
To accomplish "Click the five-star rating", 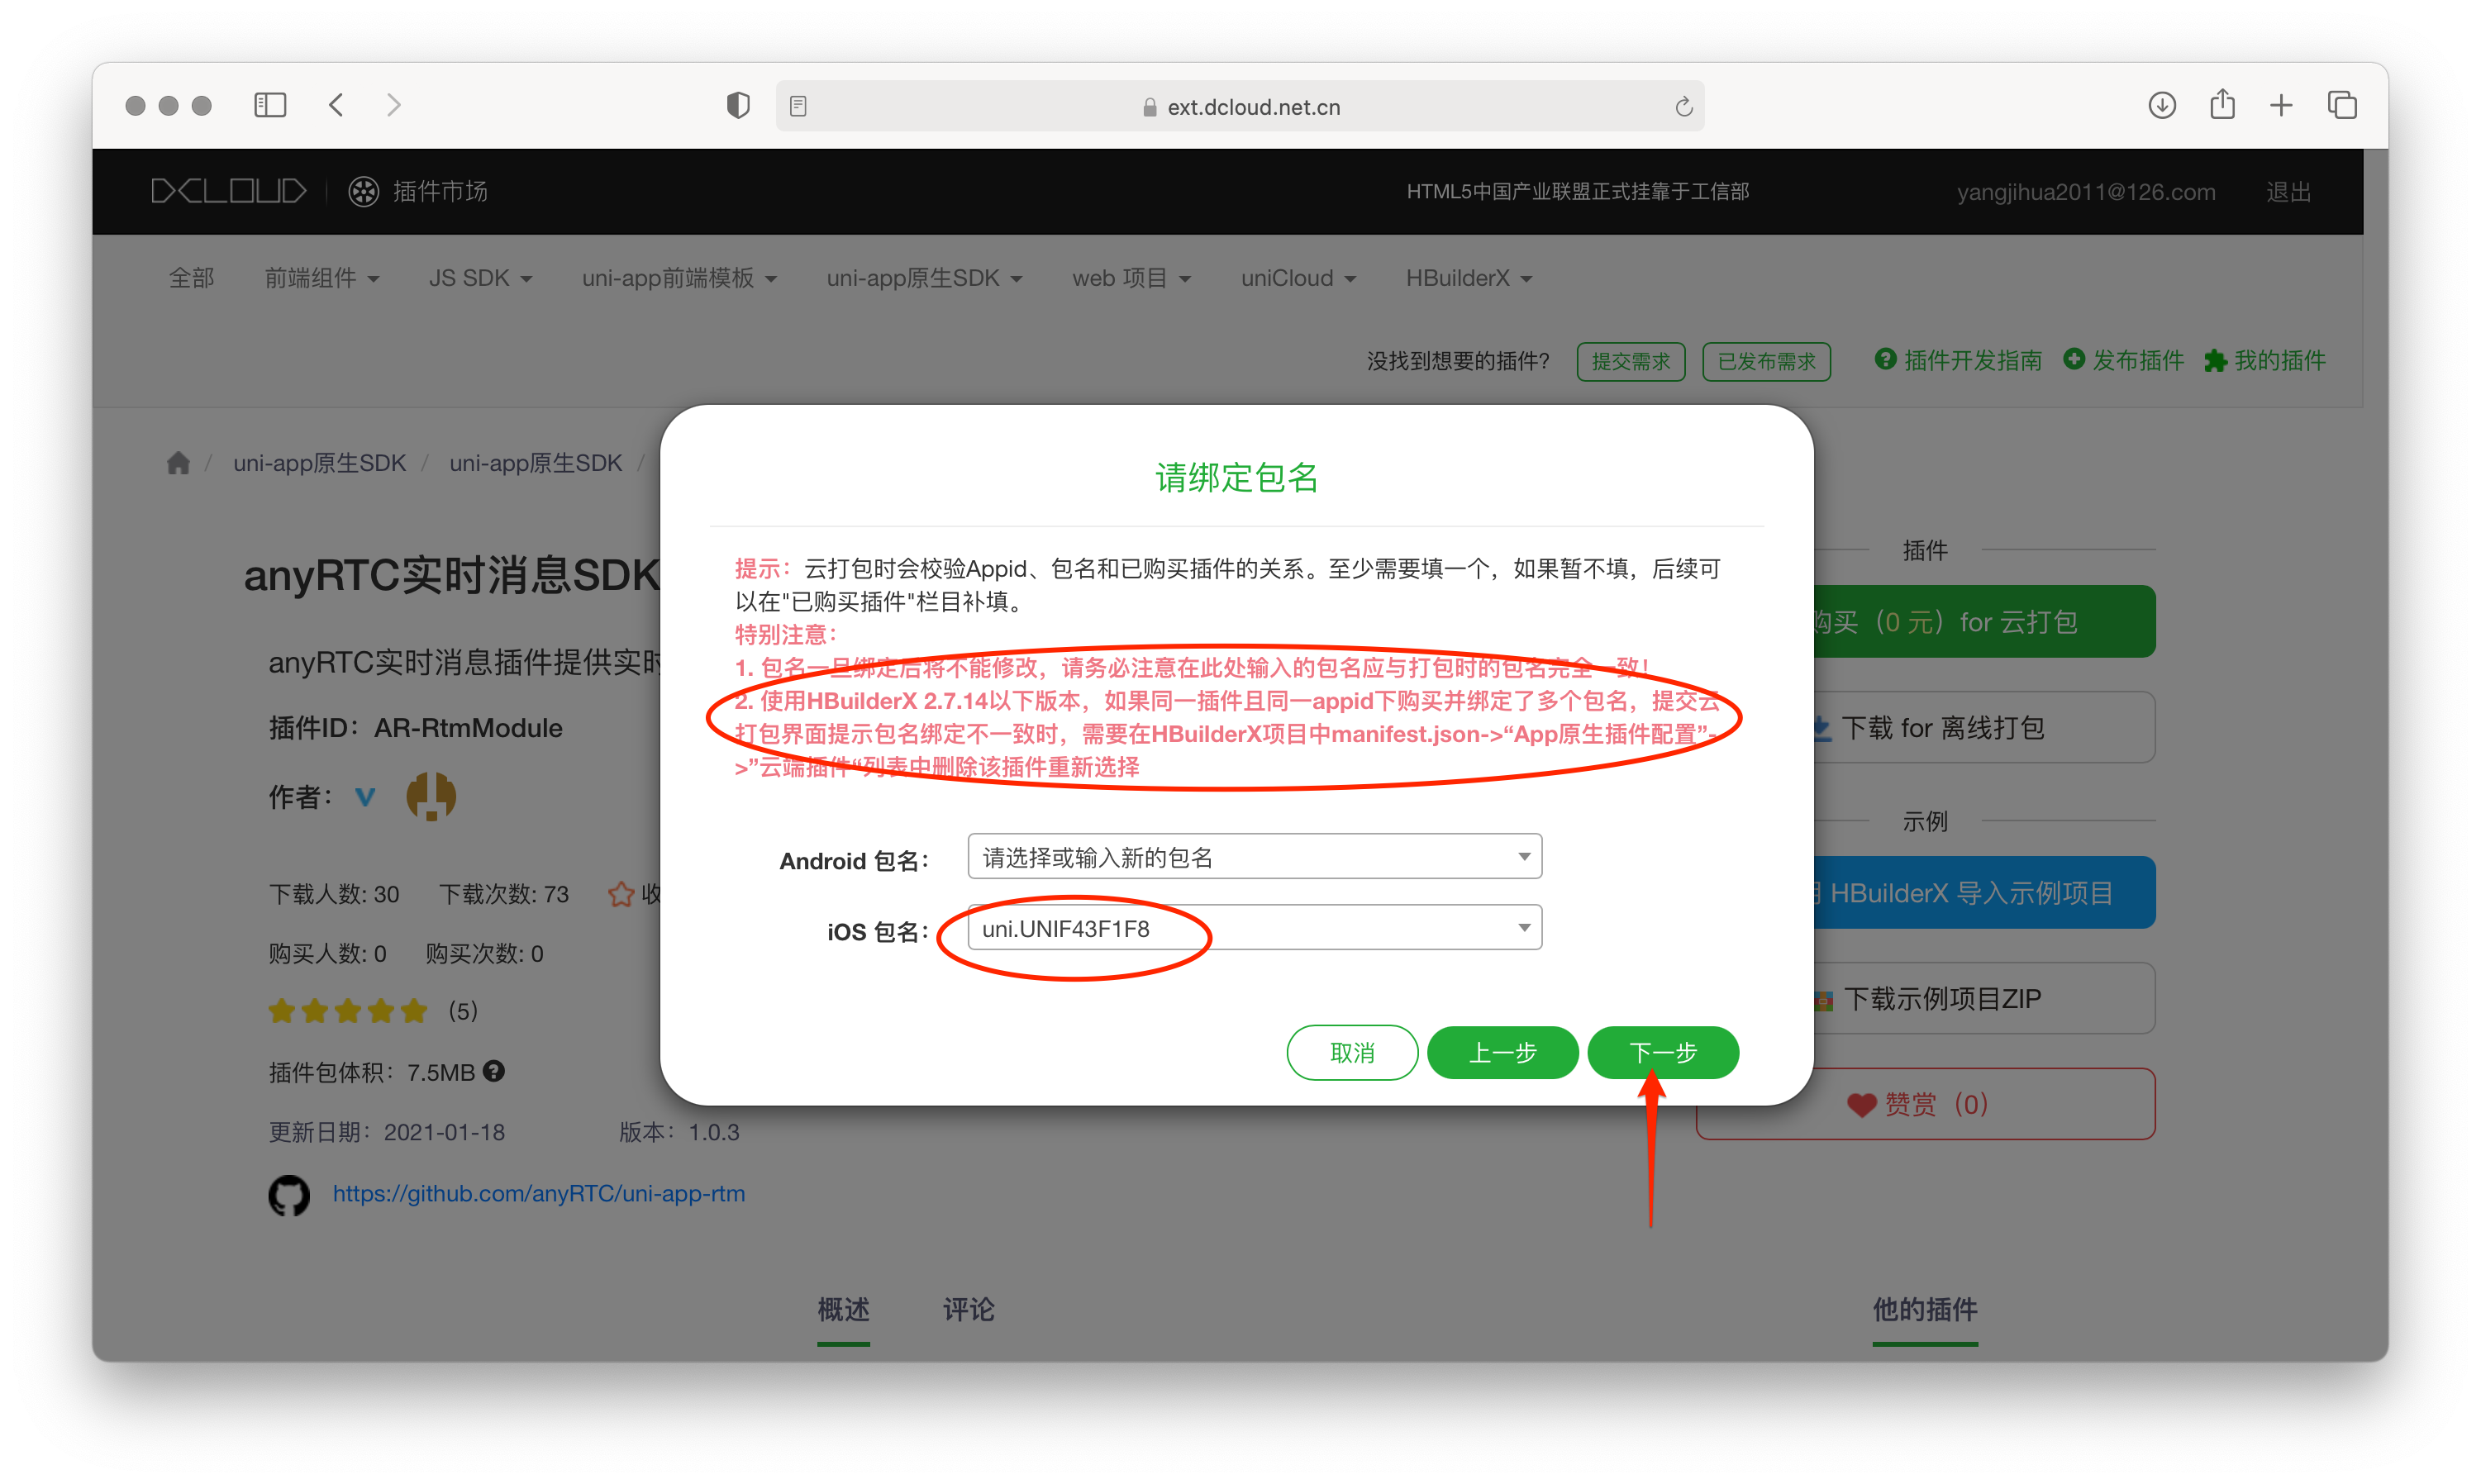I will 347,1011.
